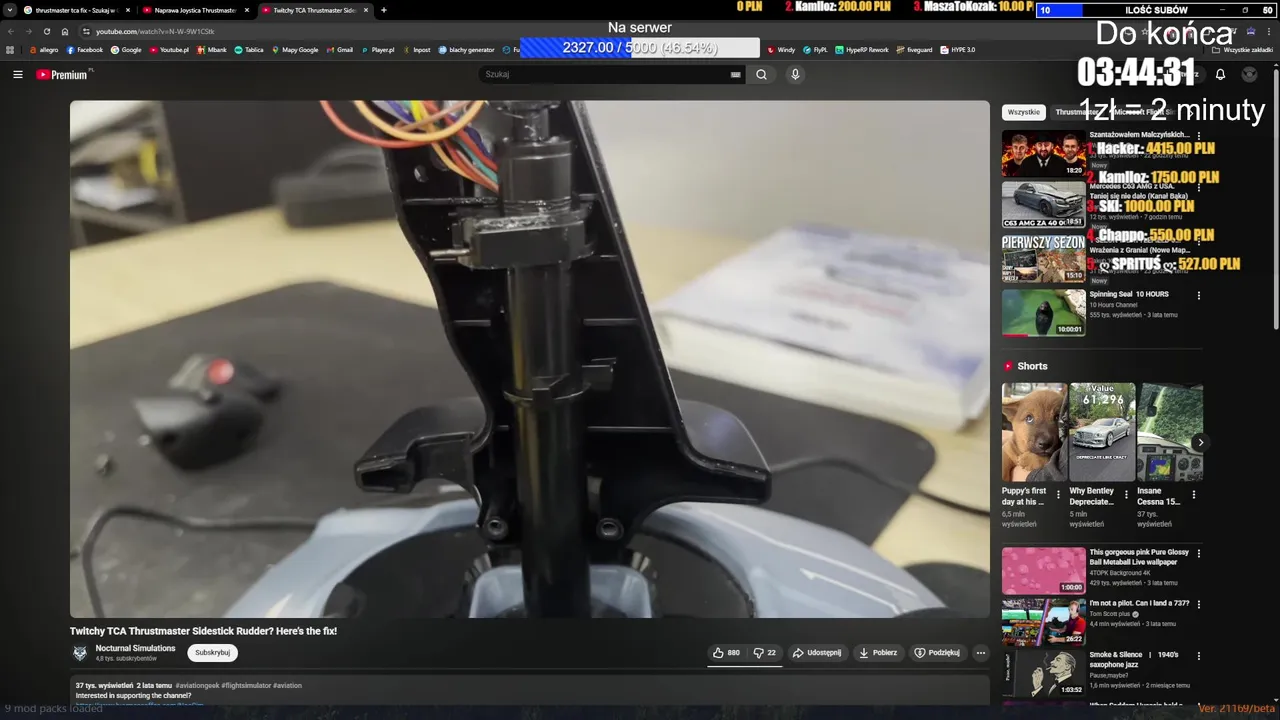Open Why Bentley Depreciate Short
The image size is (1280, 720).
pyautogui.click(x=1102, y=432)
